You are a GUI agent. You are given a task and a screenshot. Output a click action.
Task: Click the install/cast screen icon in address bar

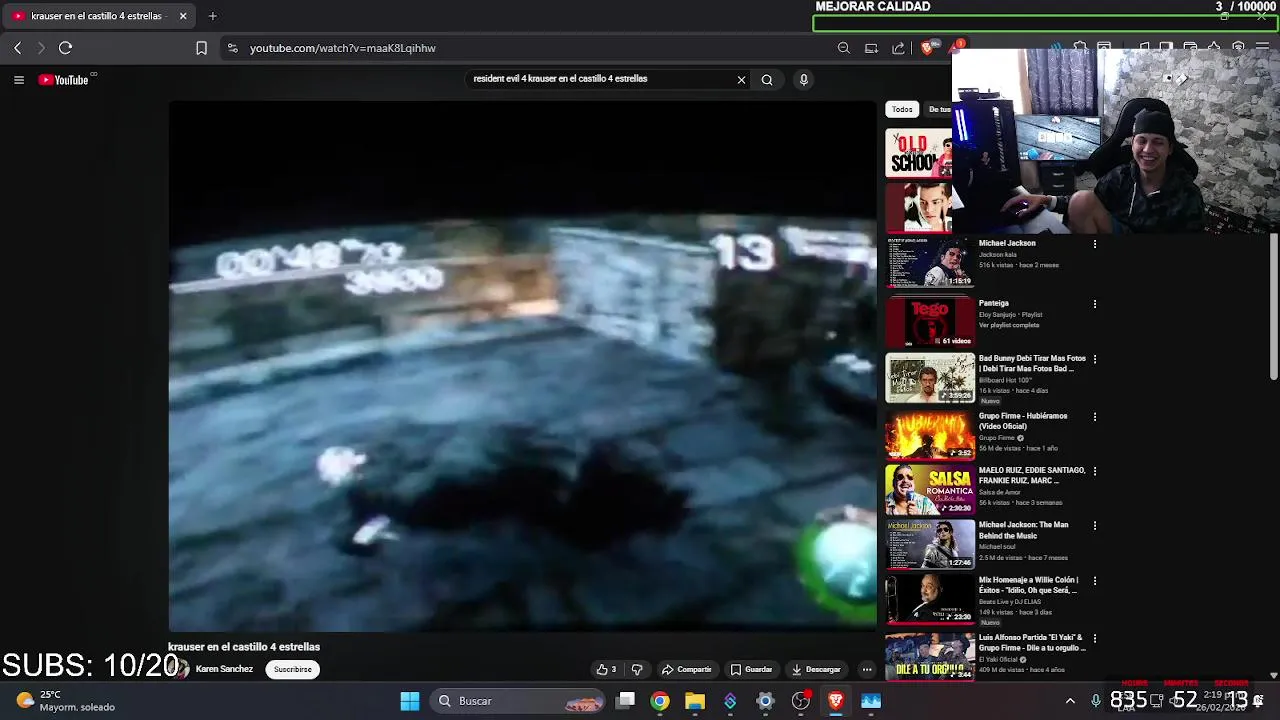point(871,48)
